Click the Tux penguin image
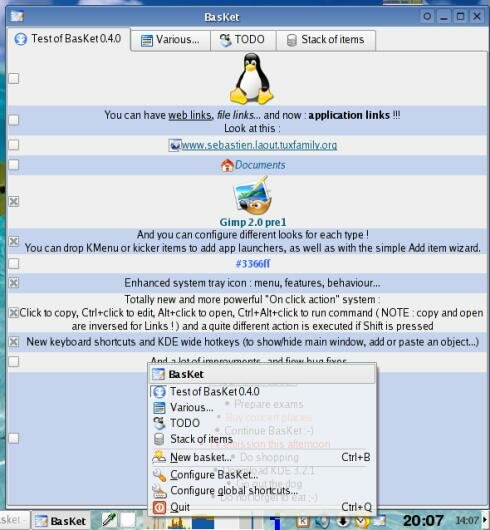490x530 pixels. (251, 78)
